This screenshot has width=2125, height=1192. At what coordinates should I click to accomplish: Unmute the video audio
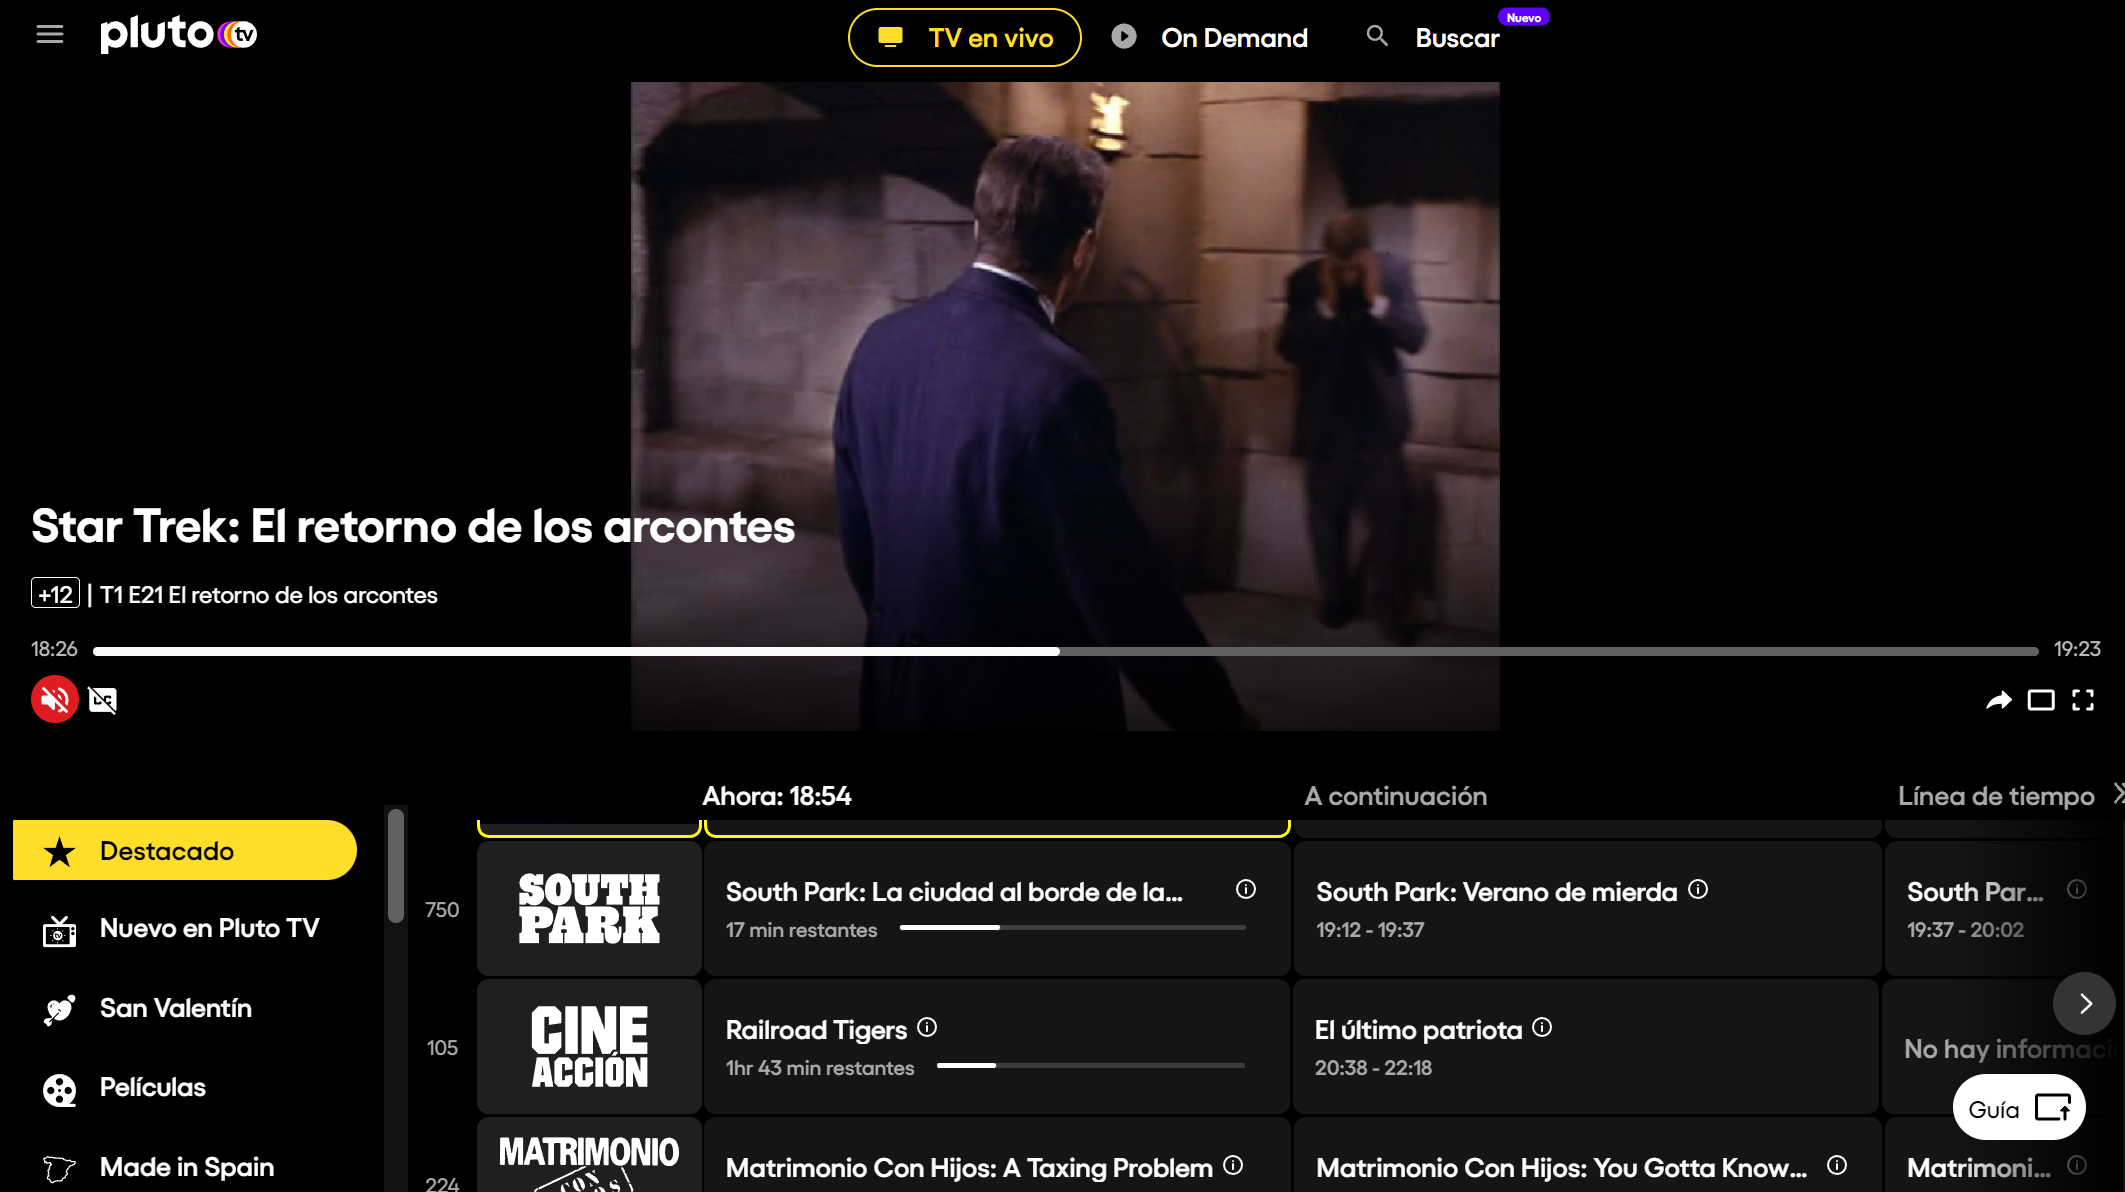tap(55, 699)
